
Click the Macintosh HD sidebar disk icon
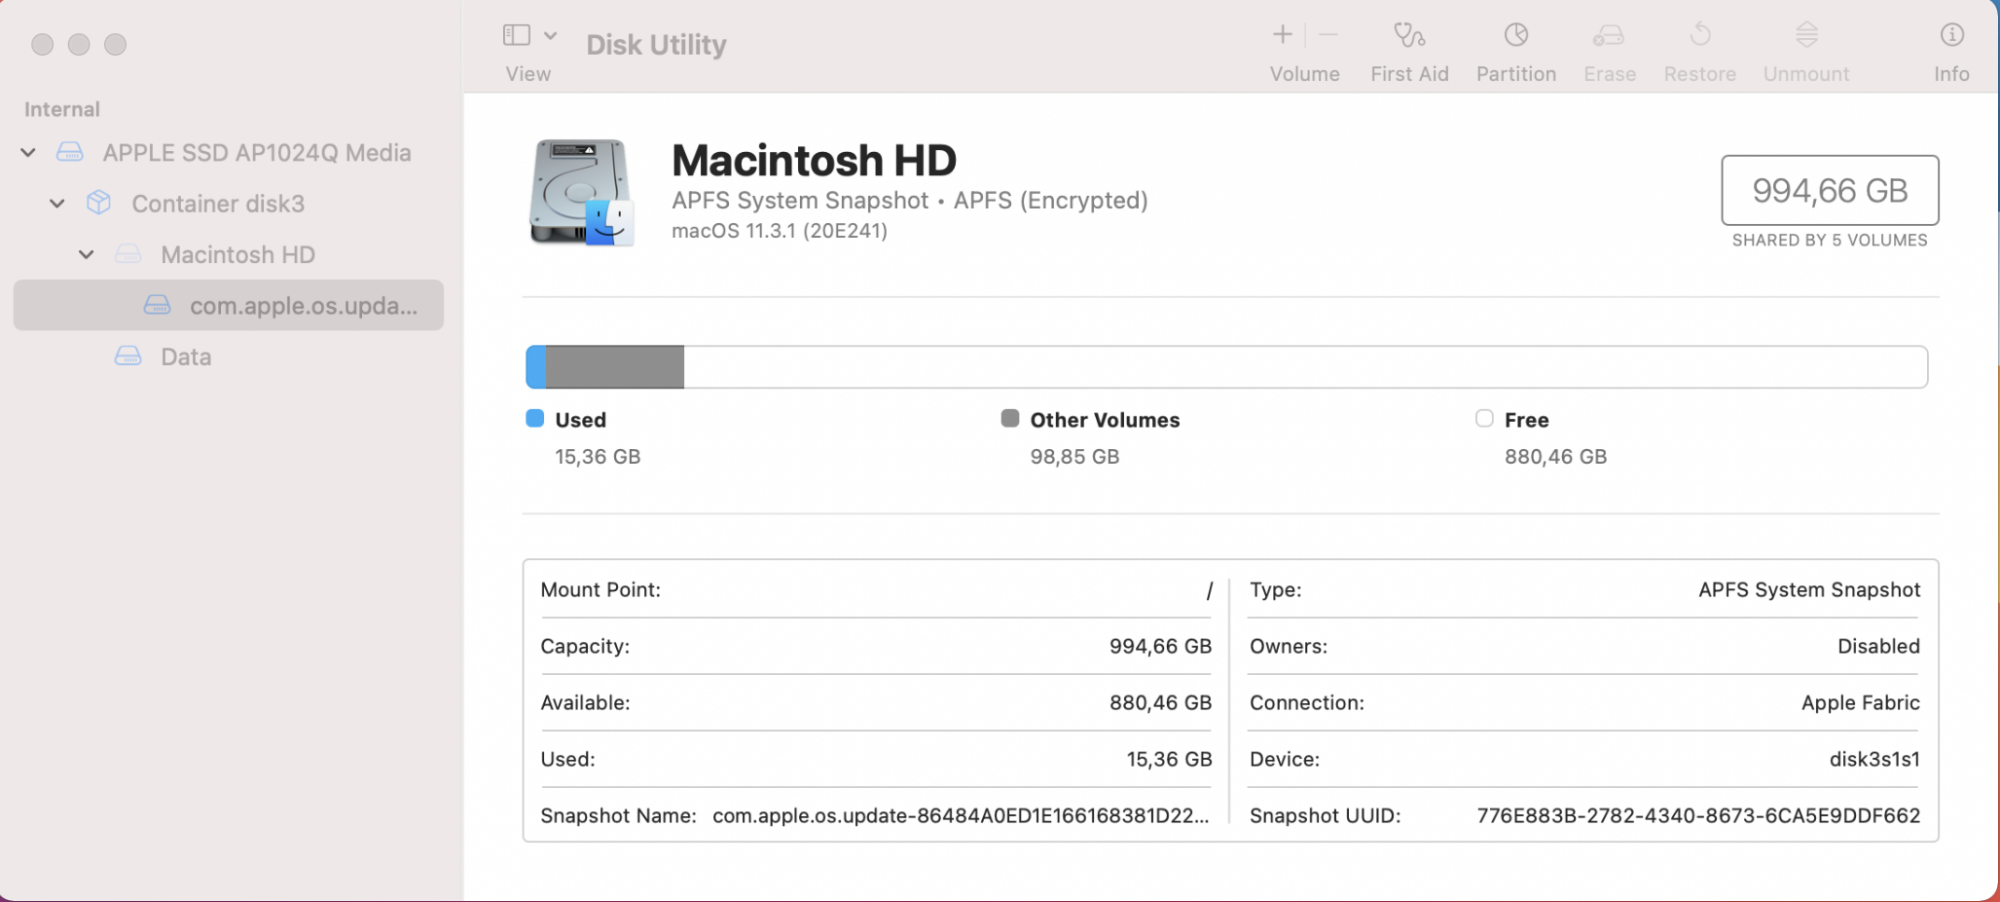pyautogui.click(x=128, y=254)
